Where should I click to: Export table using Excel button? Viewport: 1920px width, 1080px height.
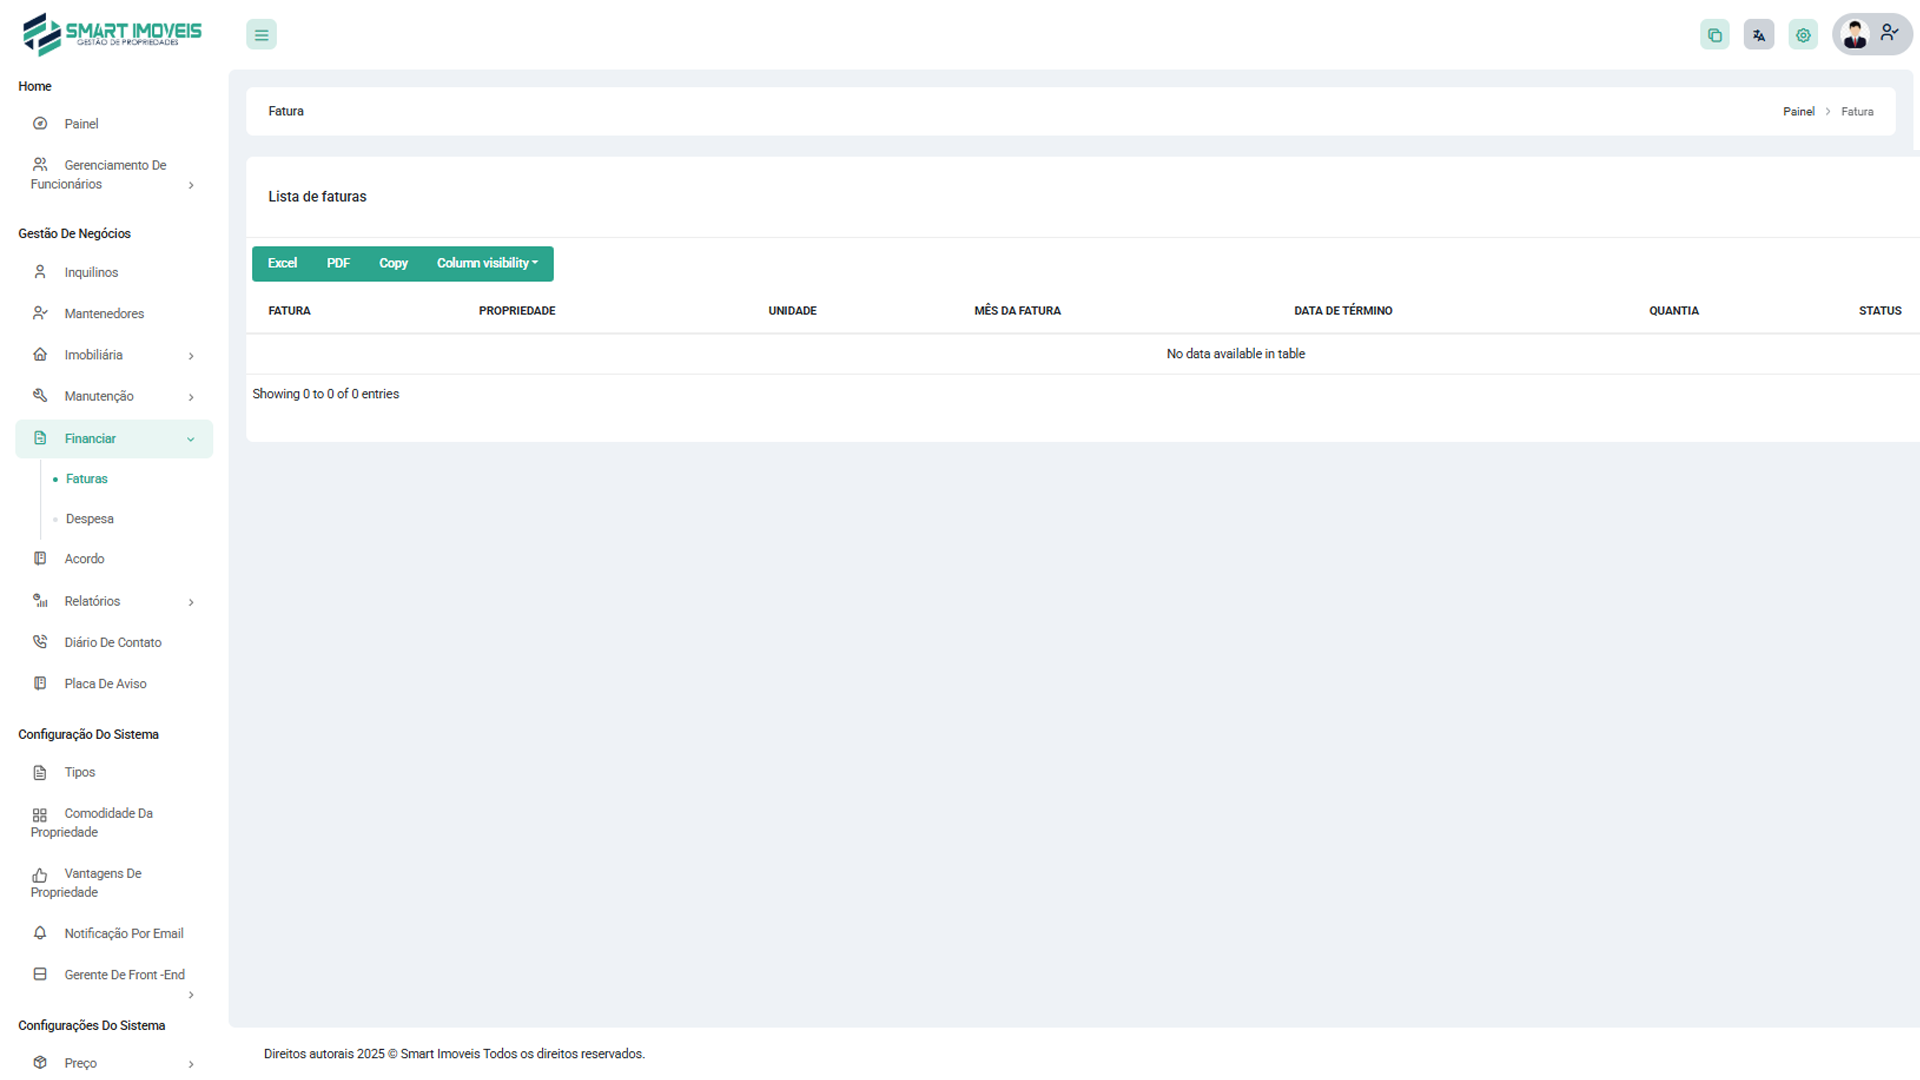pos(282,263)
